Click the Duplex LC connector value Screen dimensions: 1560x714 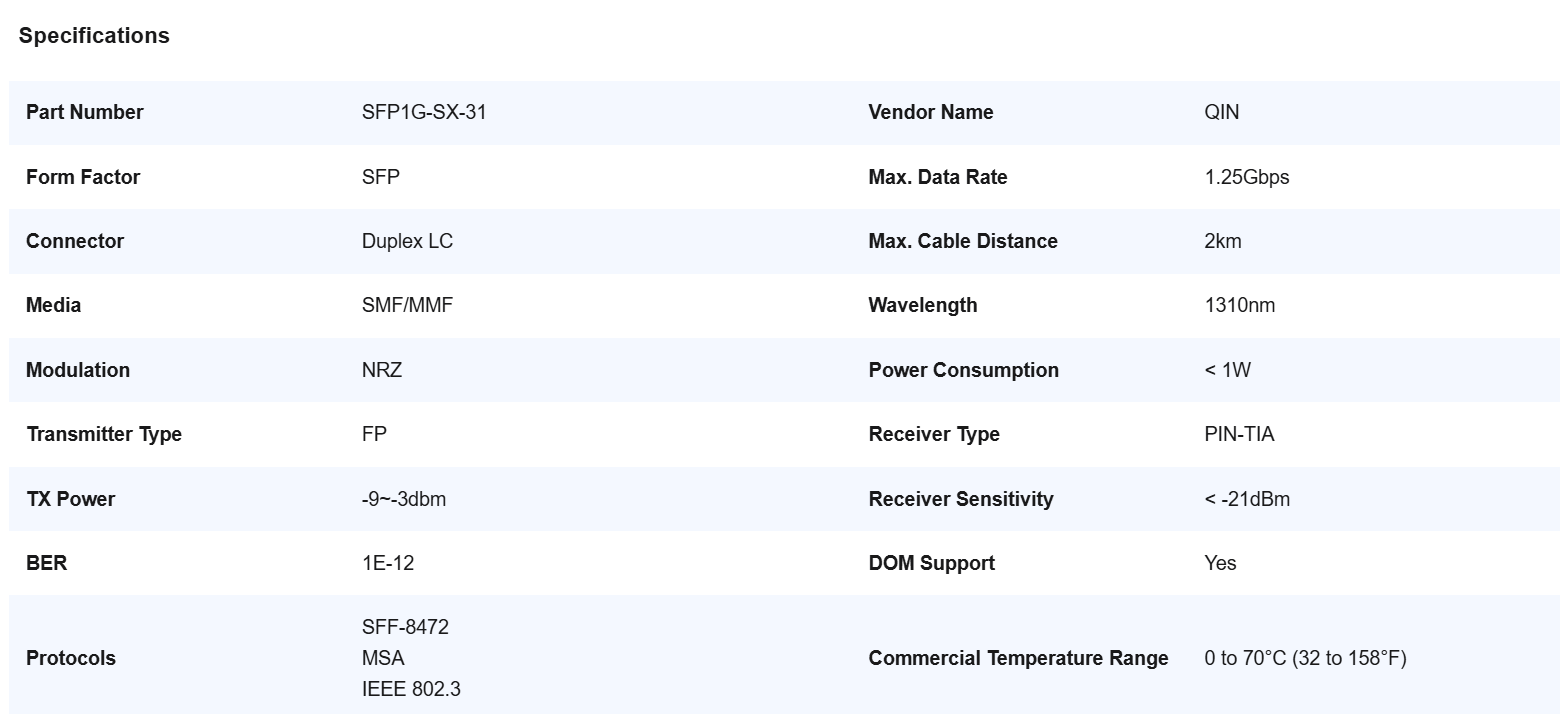pos(407,241)
